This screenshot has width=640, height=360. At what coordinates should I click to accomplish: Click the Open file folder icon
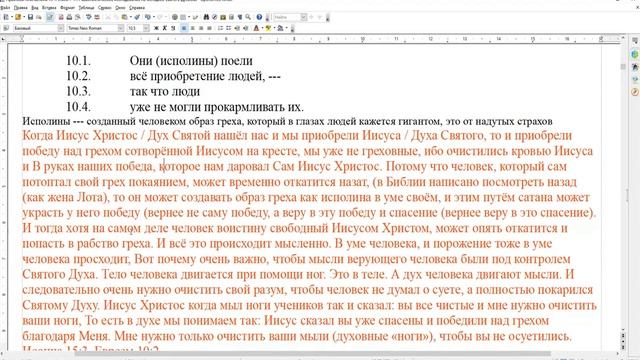tap(18, 17)
